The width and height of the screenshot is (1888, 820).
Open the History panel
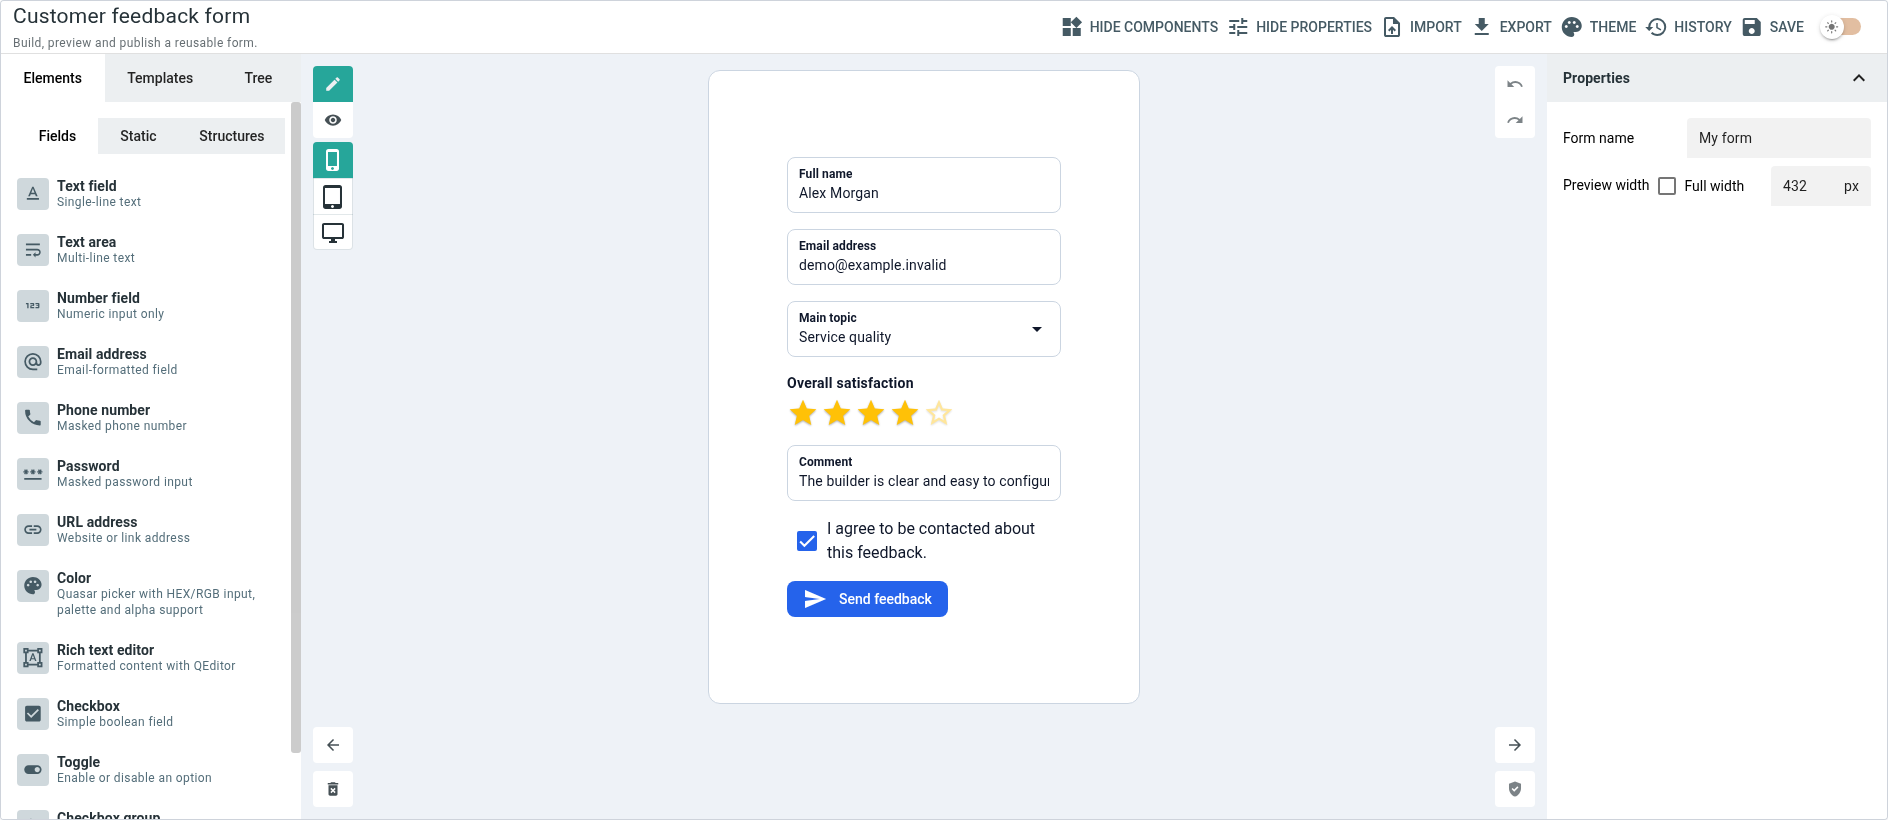(1688, 27)
